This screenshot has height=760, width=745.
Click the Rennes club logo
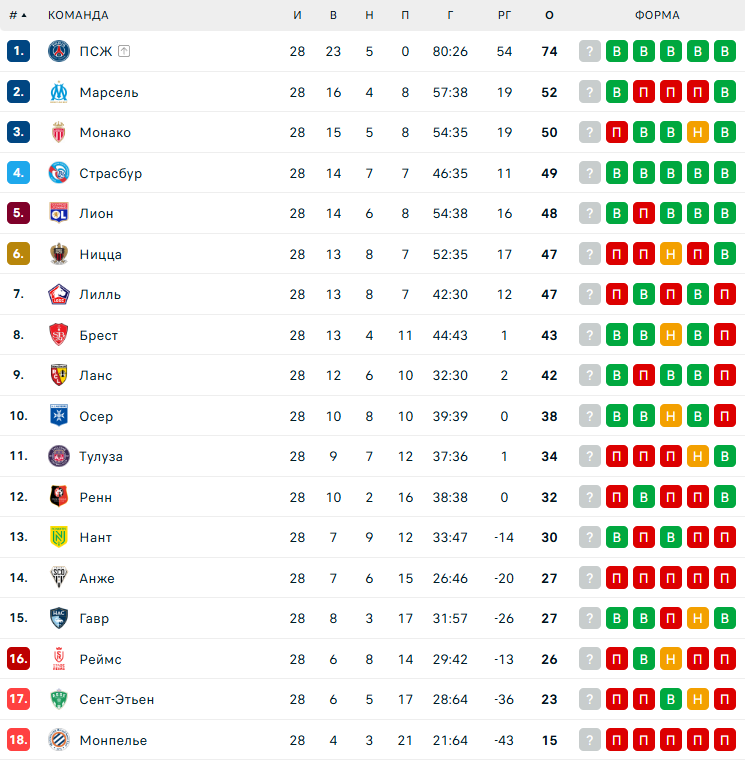[x=58, y=497]
